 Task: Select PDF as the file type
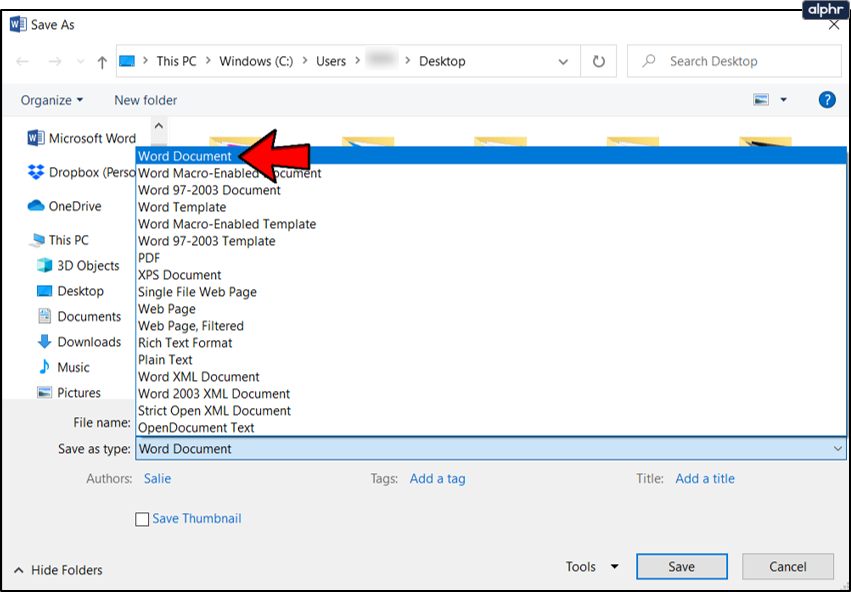coord(491,258)
